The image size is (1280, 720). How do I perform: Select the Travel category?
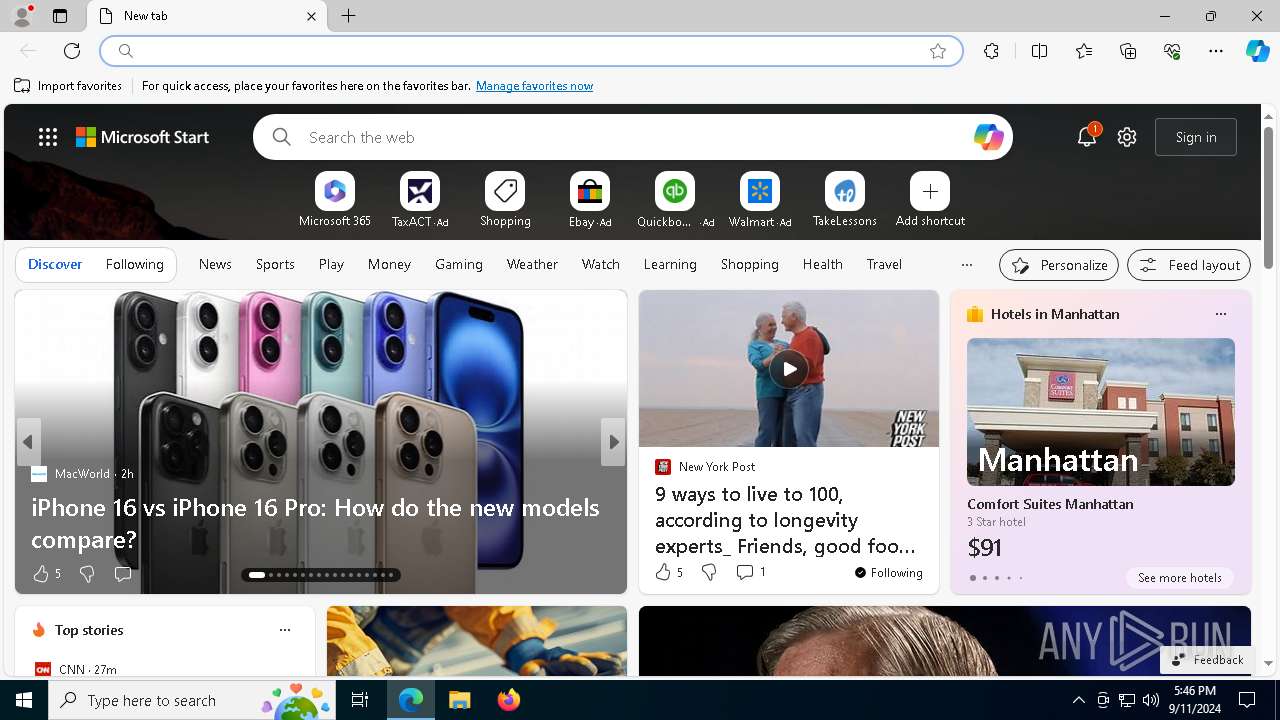pyautogui.click(x=884, y=264)
